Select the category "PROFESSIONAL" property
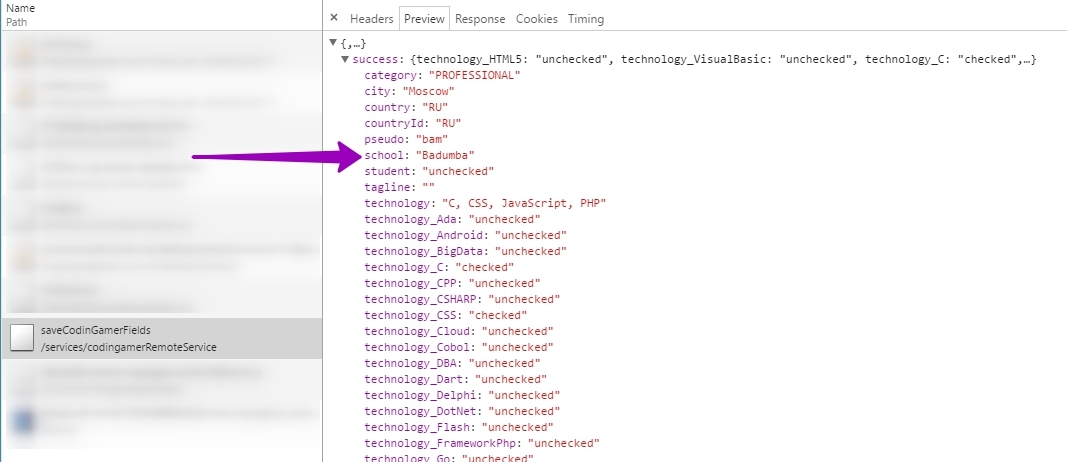The height and width of the screenshot is (462, 1067). click(x=442, y=75)
